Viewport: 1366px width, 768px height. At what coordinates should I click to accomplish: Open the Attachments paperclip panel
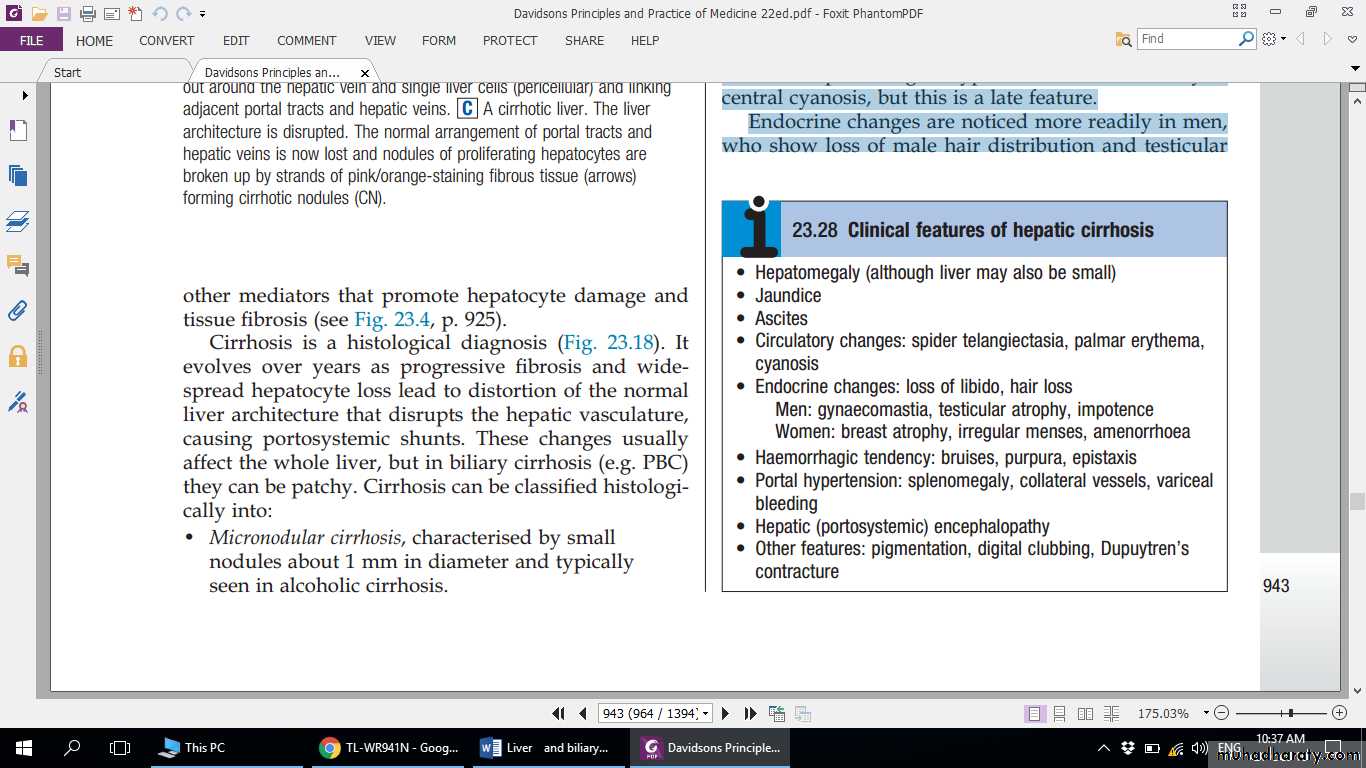point(17,311)
